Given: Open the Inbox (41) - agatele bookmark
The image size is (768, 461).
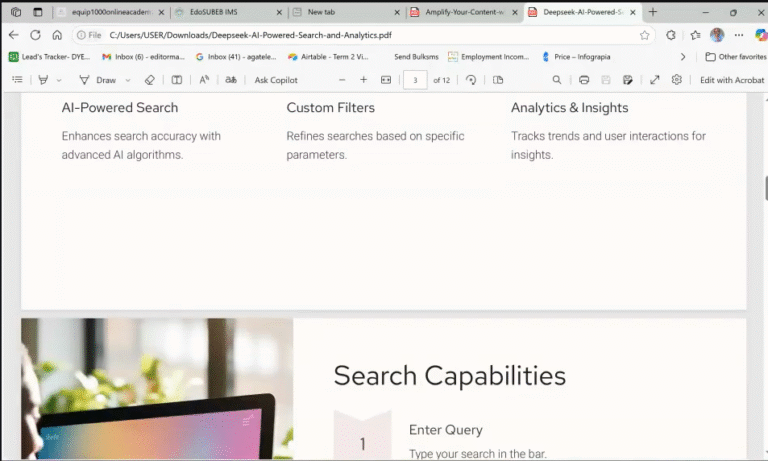Looking at the screenshot, I should tap(236, 57).
